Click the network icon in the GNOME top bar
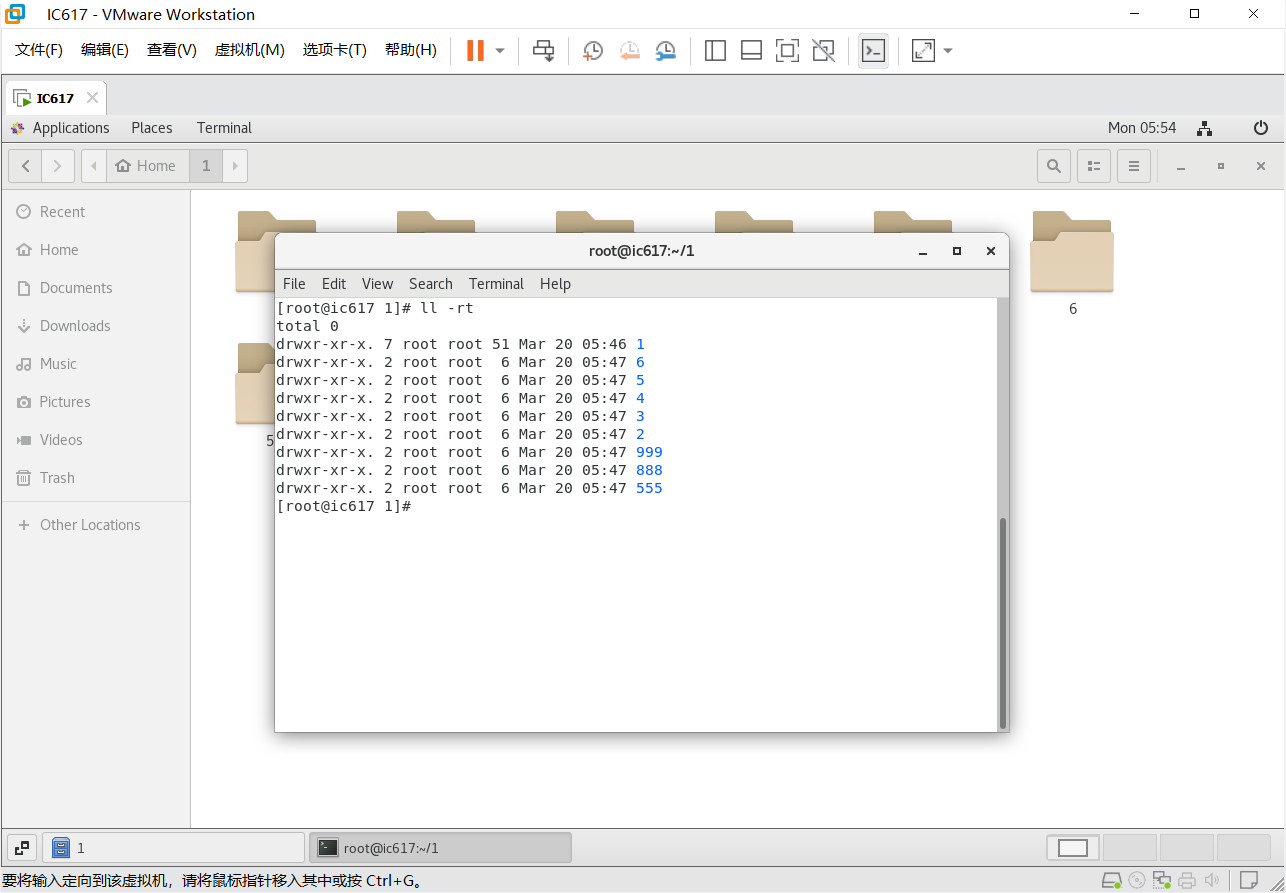The image size is (1286, 893). [1205, 128]
